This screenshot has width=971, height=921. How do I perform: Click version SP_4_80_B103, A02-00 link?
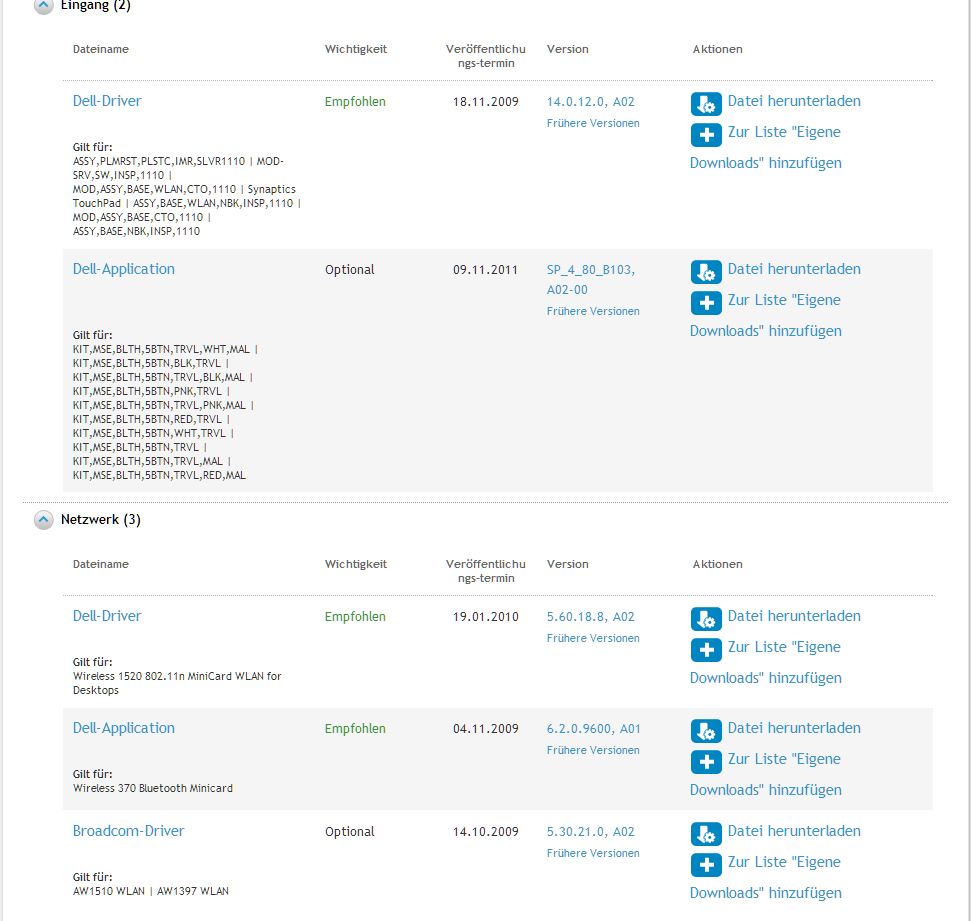591,279
